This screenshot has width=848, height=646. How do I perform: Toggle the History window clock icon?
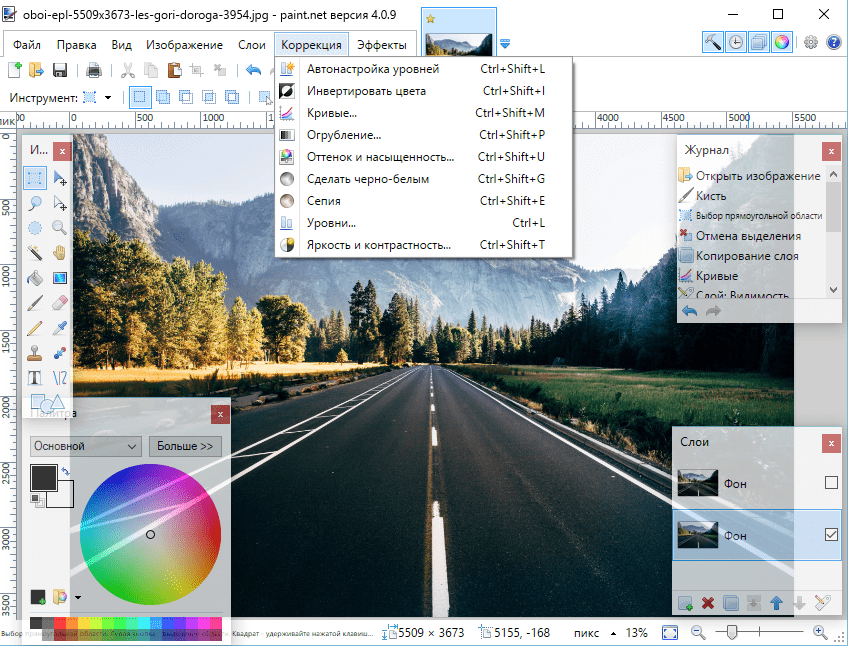click(736, 42)
